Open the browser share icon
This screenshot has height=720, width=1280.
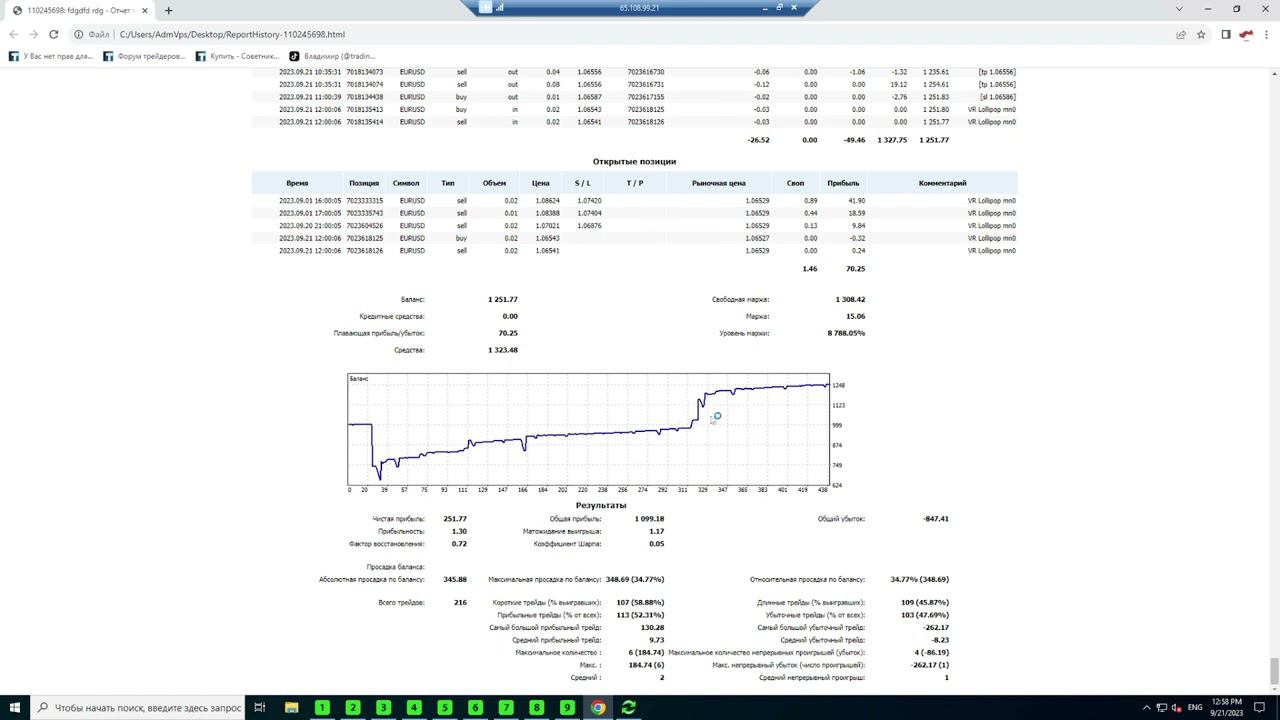pos(1181,34)
